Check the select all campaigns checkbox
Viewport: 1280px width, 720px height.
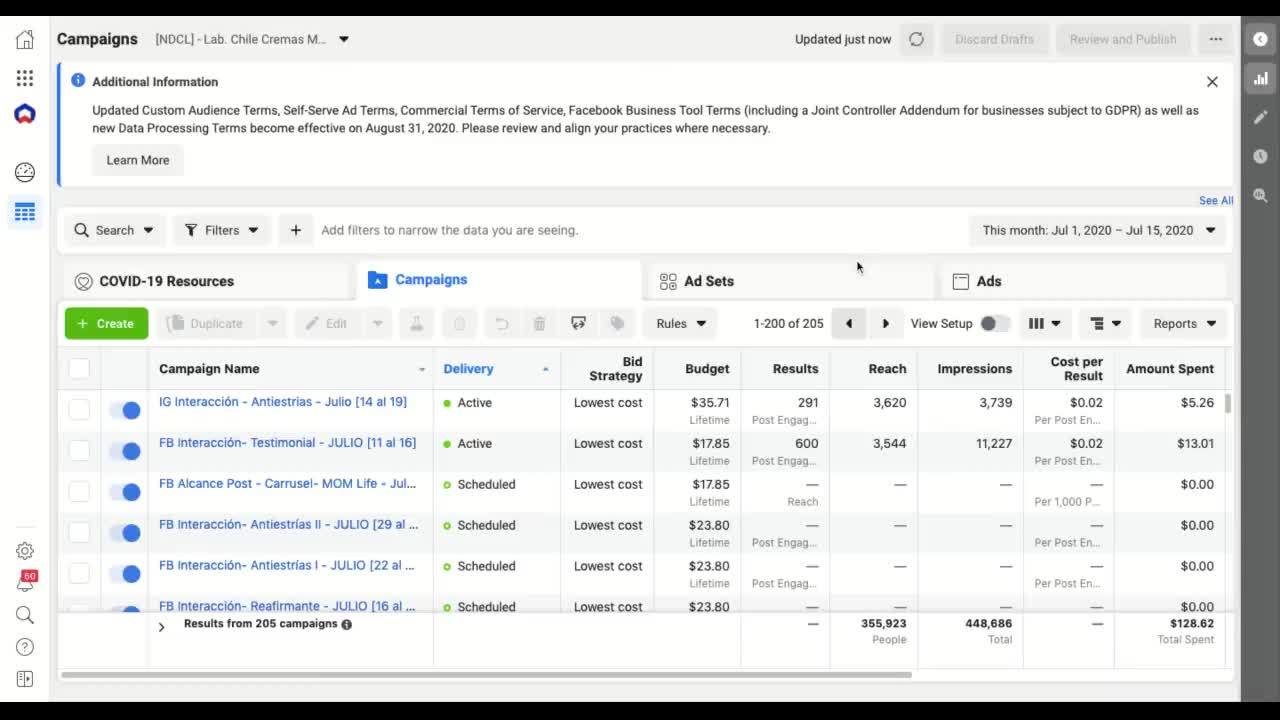coord(79,369)
